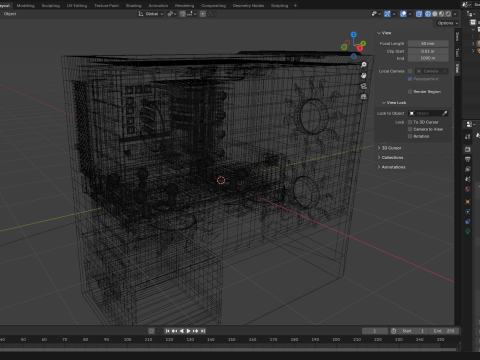Switch to Rendering workspace tab
This screenshot has width=480, height=360.
point(185,6)
